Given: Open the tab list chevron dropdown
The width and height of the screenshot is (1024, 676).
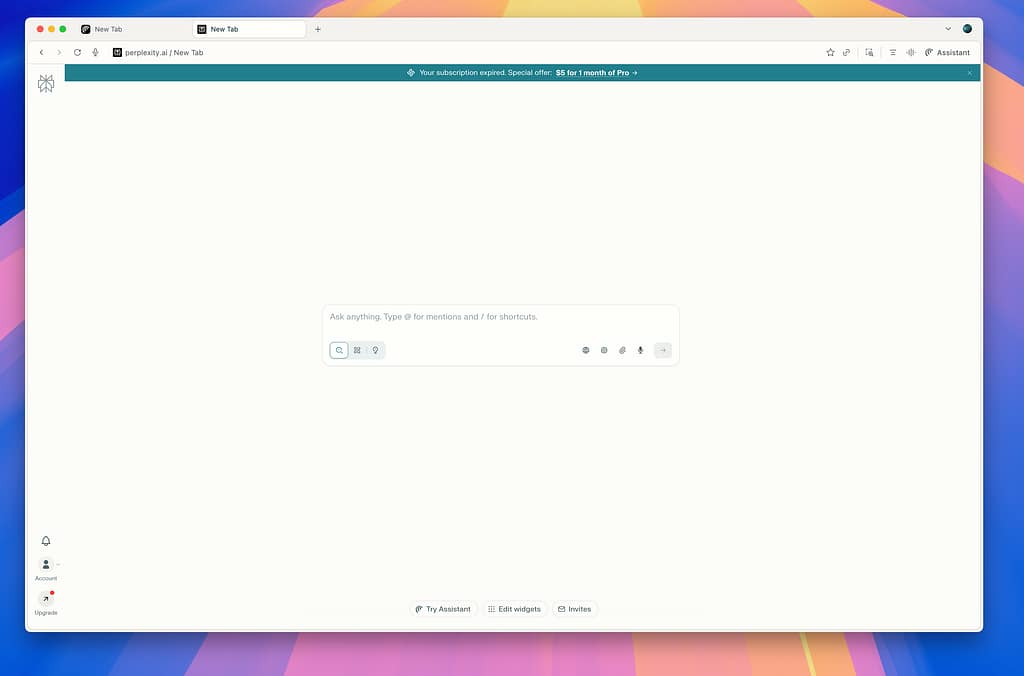Looking at the screenshot, I should click(x=948, y=29).
